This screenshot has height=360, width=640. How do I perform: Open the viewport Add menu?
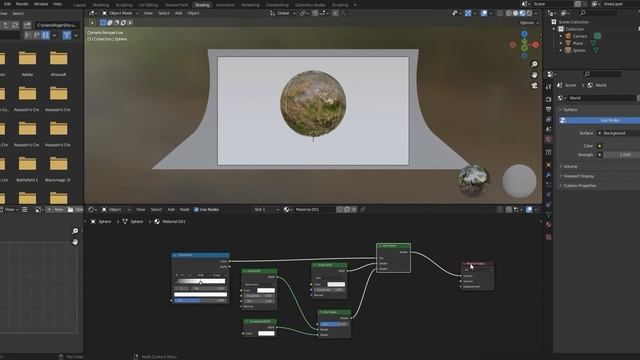pos(178,13)
